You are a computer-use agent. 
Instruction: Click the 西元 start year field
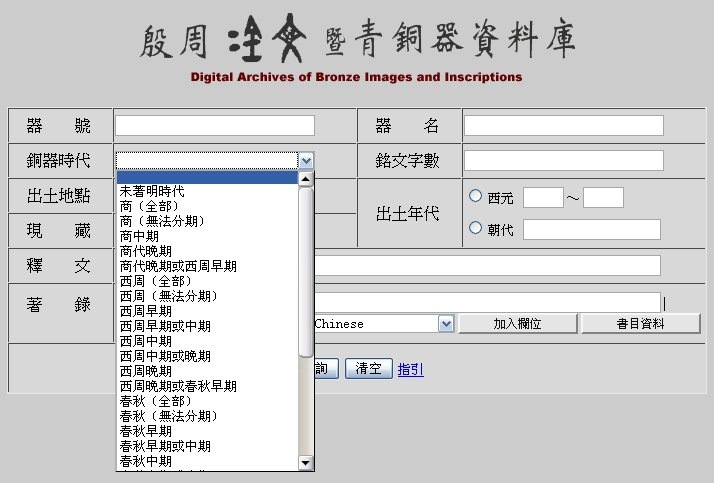[x=543, y=198]
